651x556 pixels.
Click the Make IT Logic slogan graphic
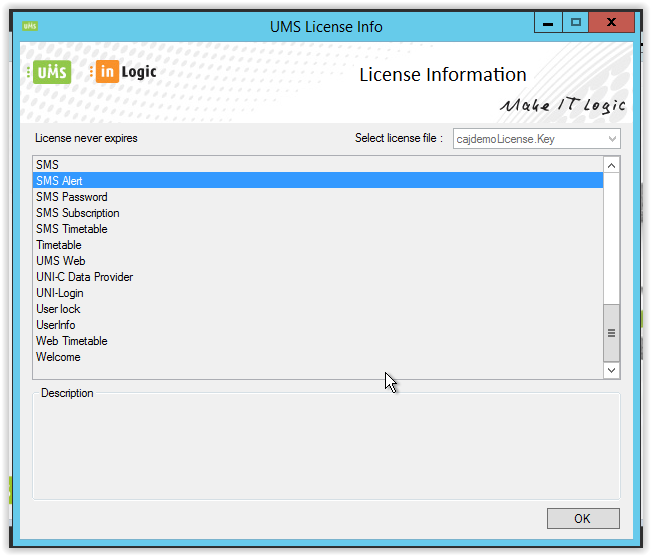point(562,105)
